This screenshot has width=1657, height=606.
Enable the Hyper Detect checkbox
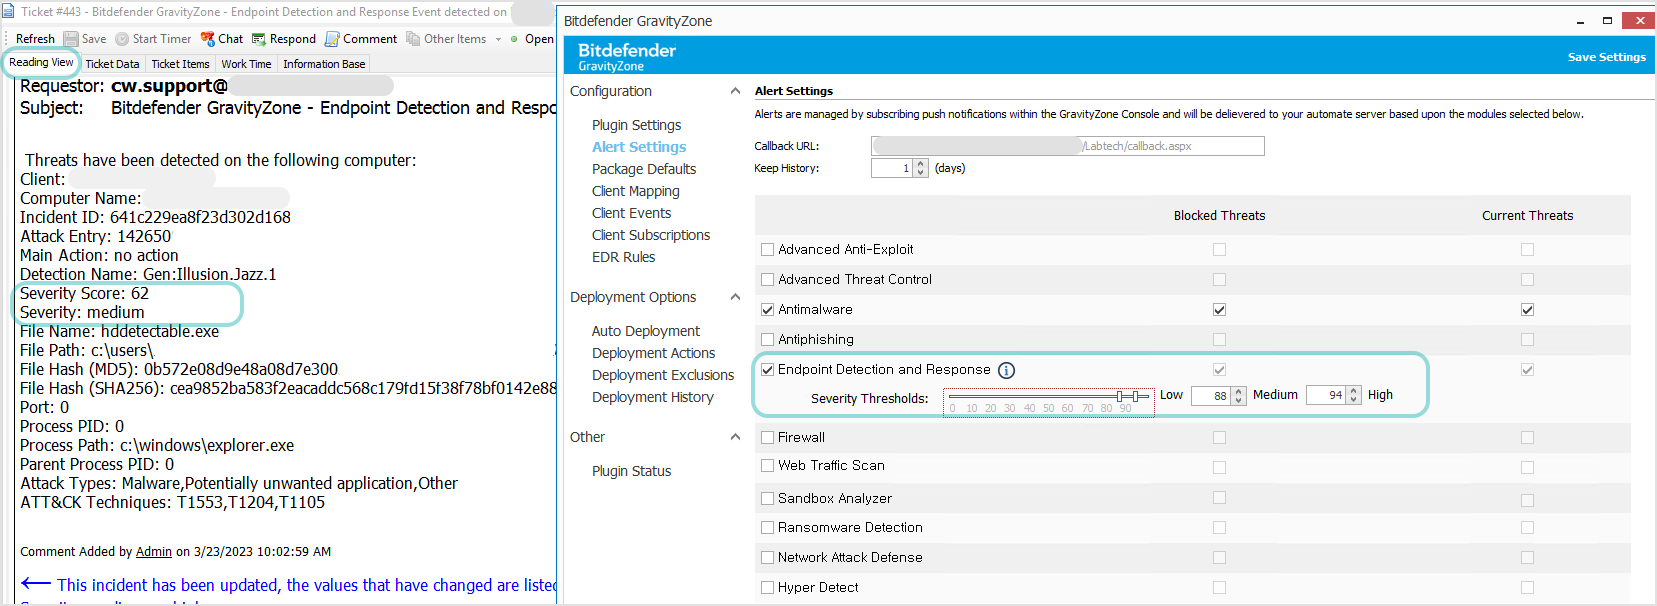[767, 588]
